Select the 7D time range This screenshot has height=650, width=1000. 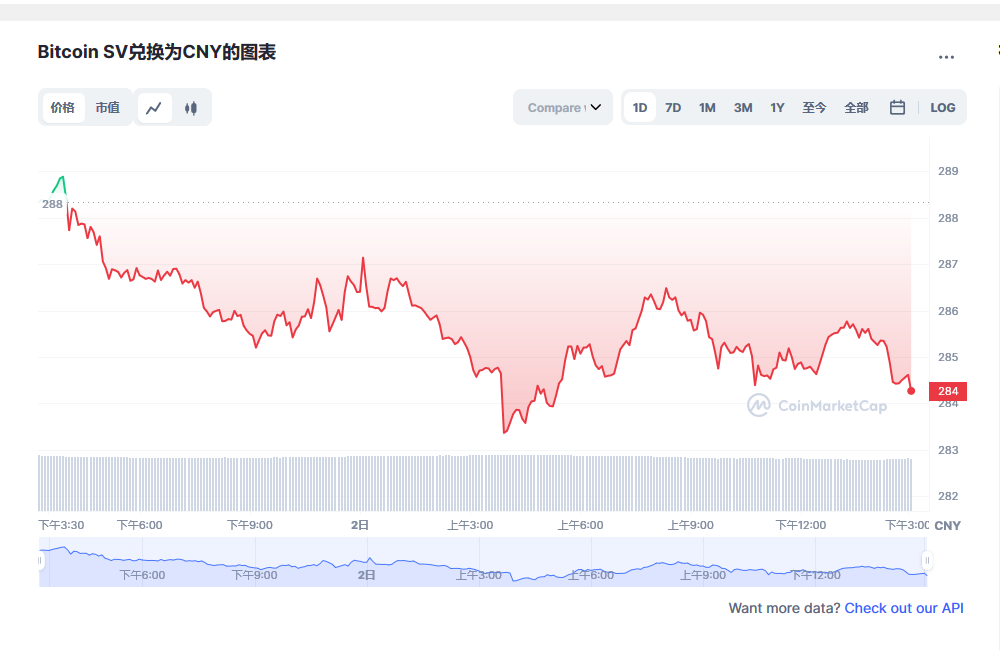673,108
